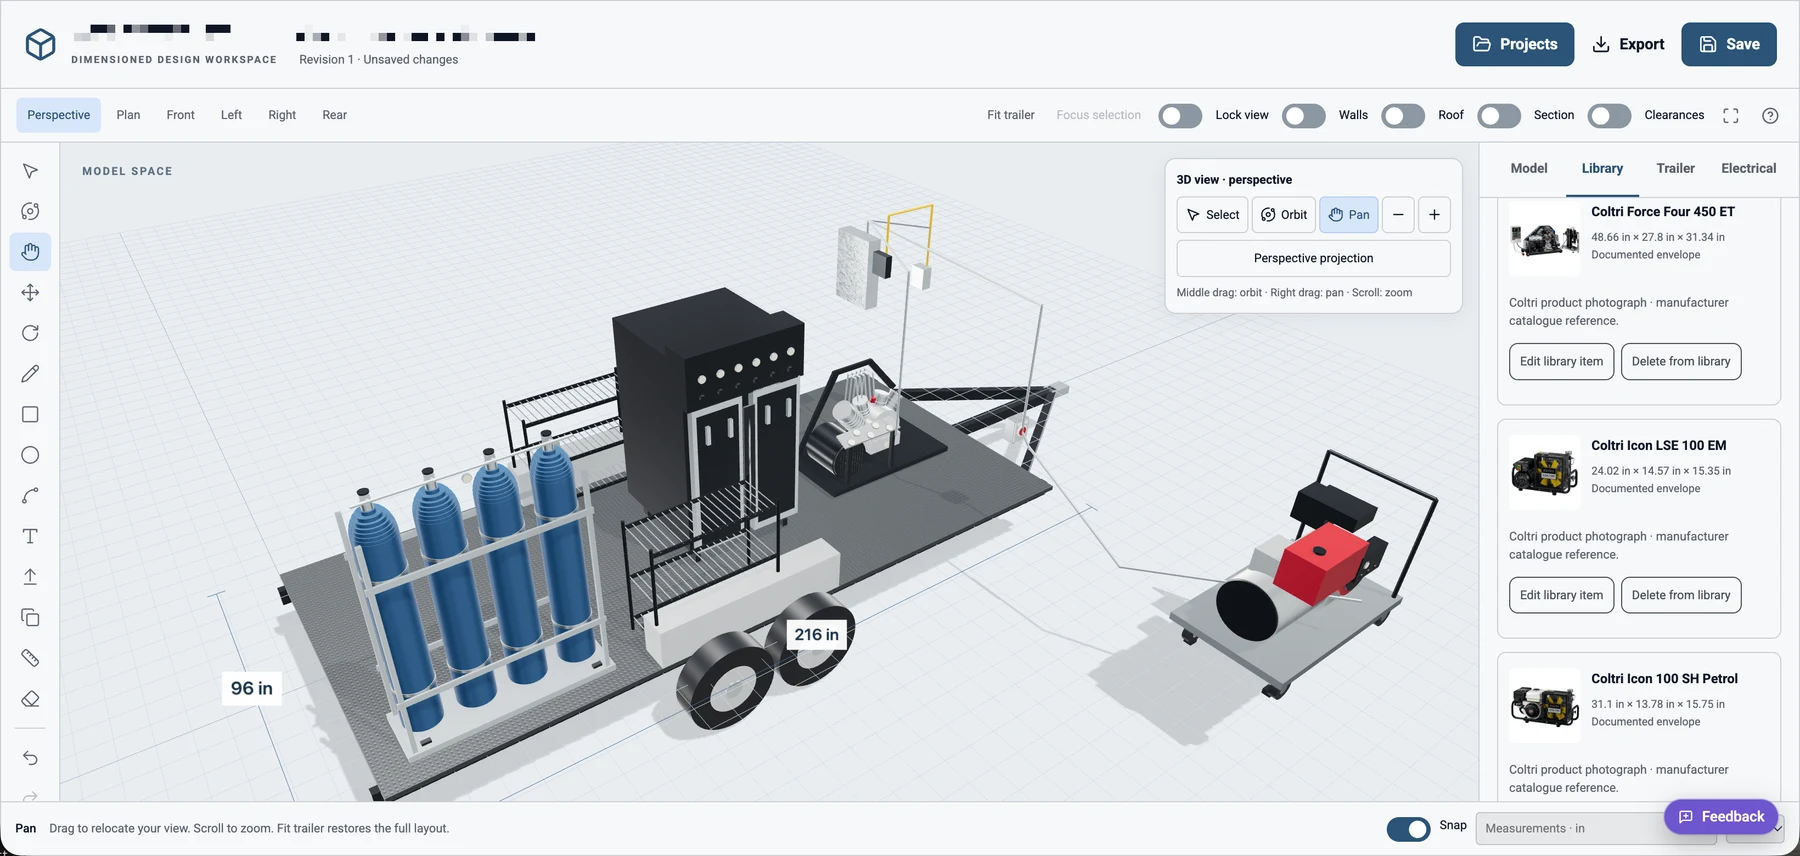This screenshot has width=1800, height=856.
Task: Switch to the Front view tab
Action: pos(180,115)
